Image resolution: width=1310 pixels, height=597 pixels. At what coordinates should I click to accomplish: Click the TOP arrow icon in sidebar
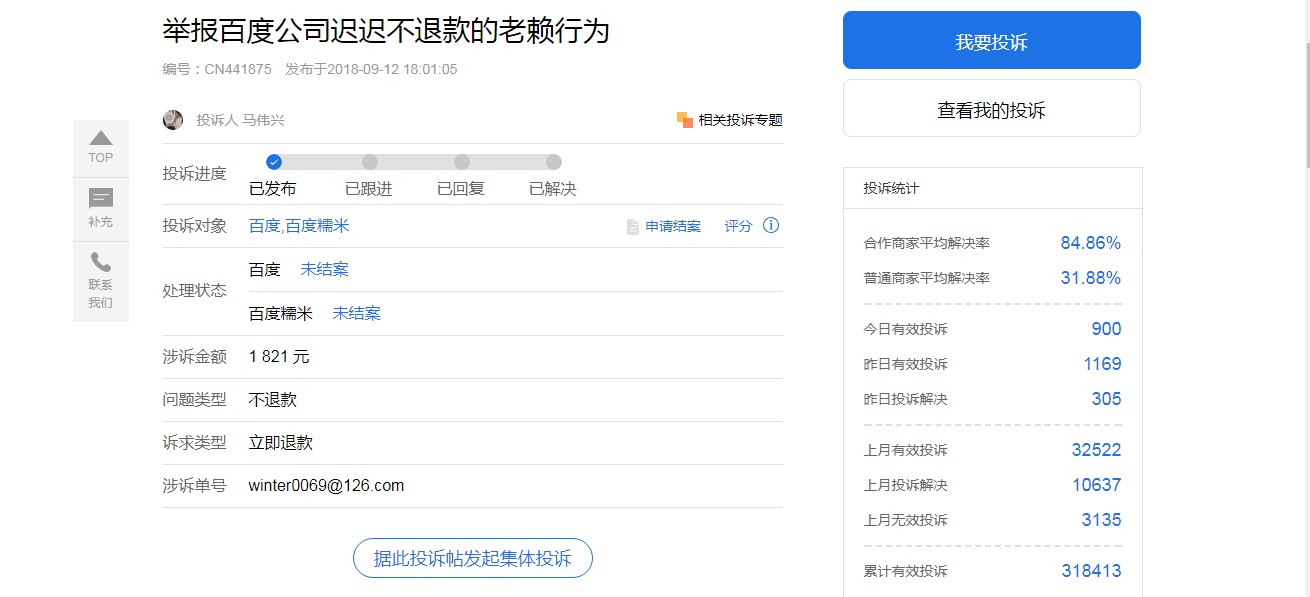(101, 138)
